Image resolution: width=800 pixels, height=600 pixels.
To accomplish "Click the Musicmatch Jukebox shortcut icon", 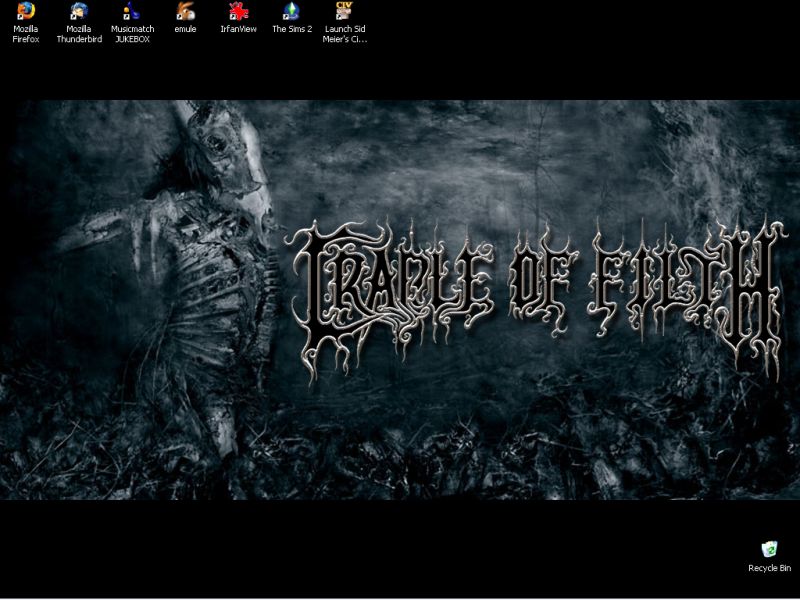I will coord(132,11).
